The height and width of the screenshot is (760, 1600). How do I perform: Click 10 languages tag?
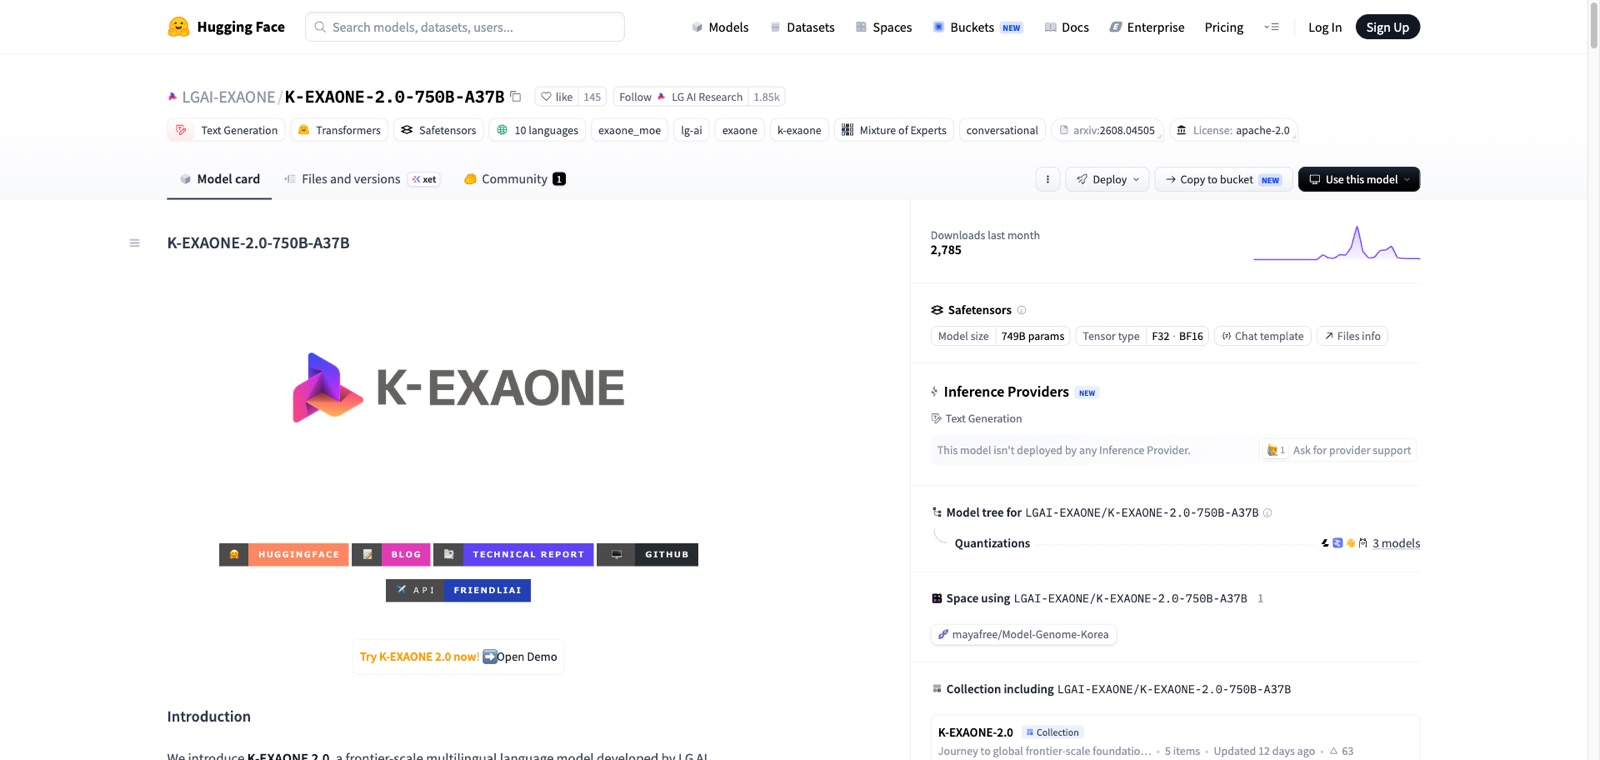[x=537, y=130]
